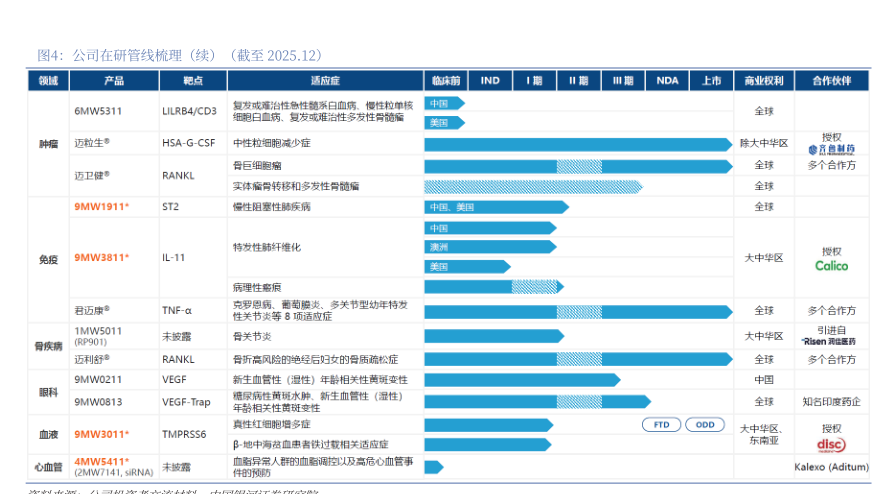Click the NDA column header
Image resolution: width=888 pixels, height=494 pixels.
(x=667, y=80)
